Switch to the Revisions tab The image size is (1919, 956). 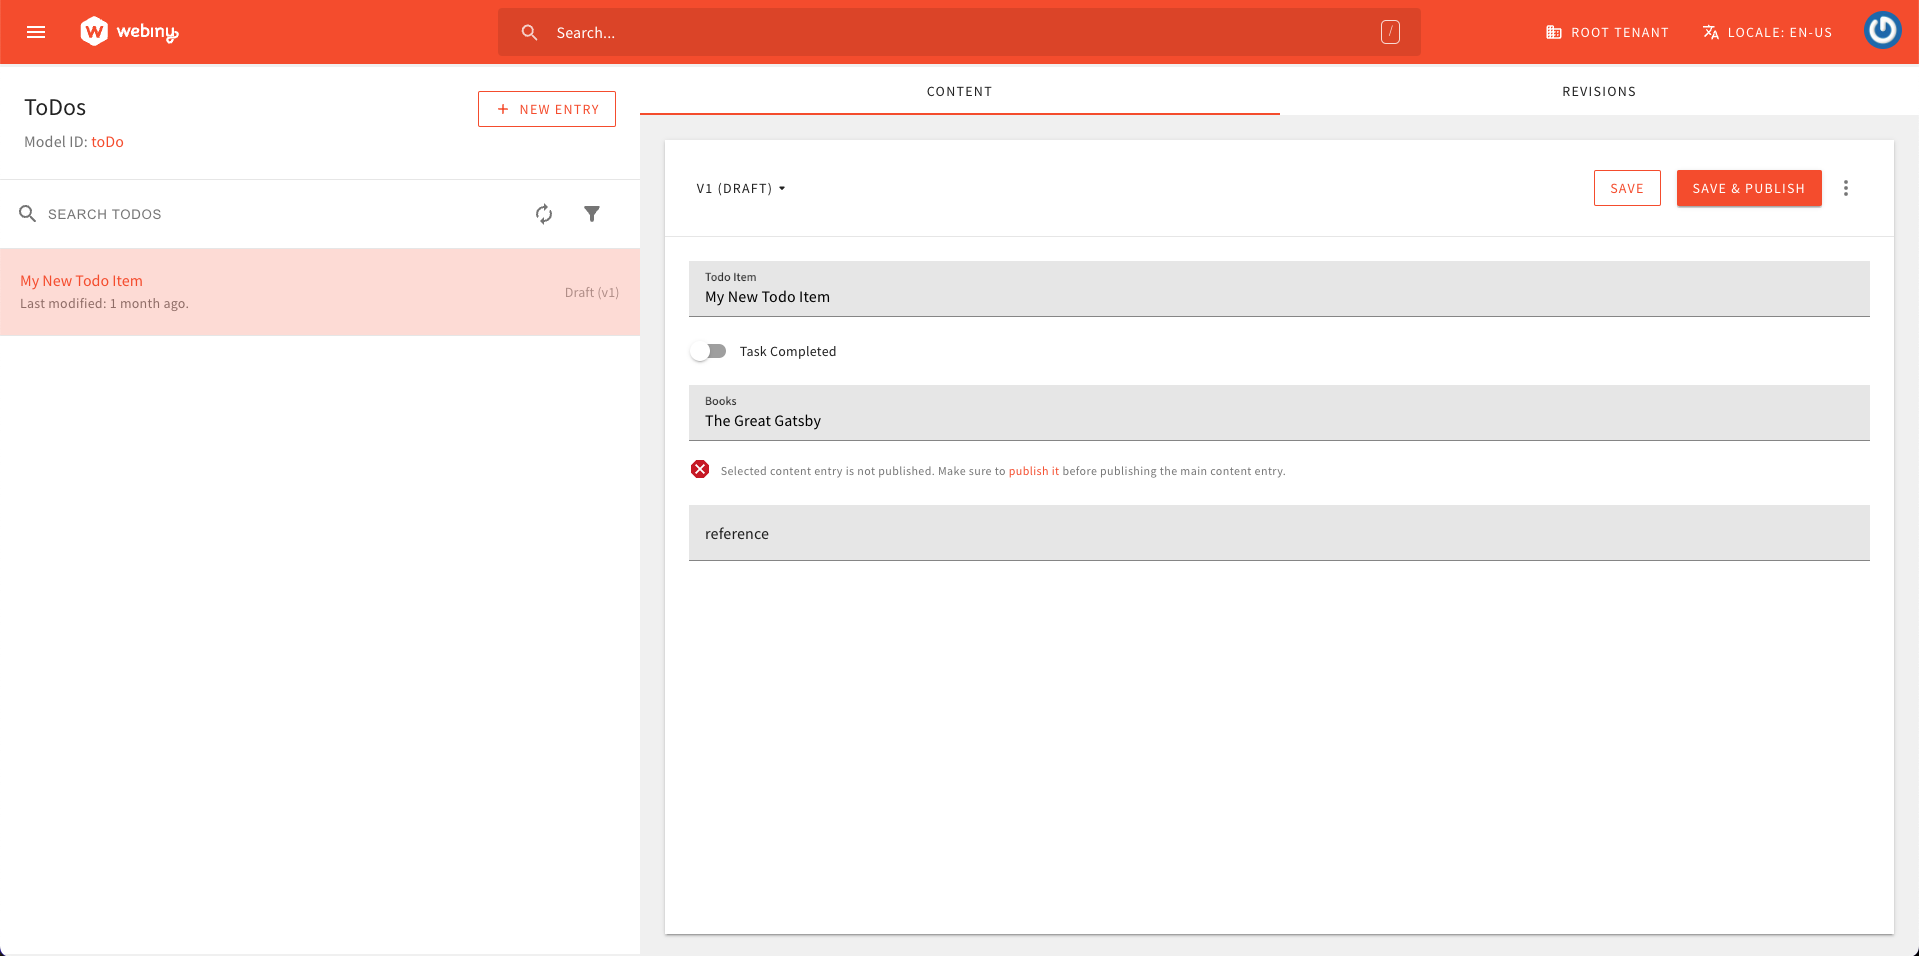1599,91
